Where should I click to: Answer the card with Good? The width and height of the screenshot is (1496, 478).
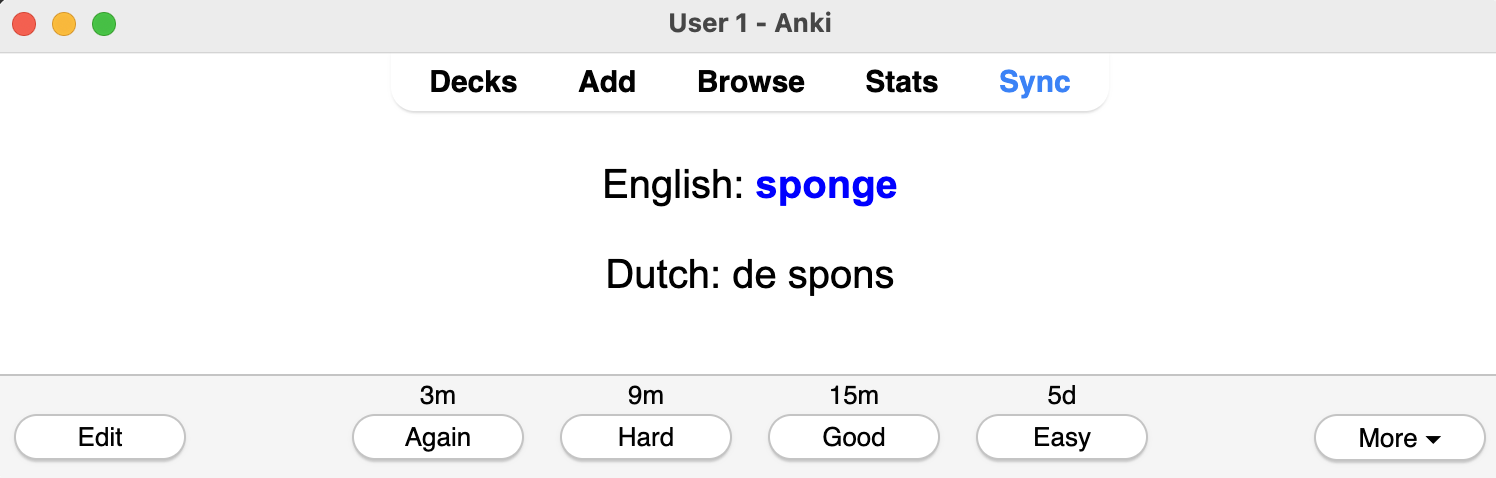(x=854, y=437)
